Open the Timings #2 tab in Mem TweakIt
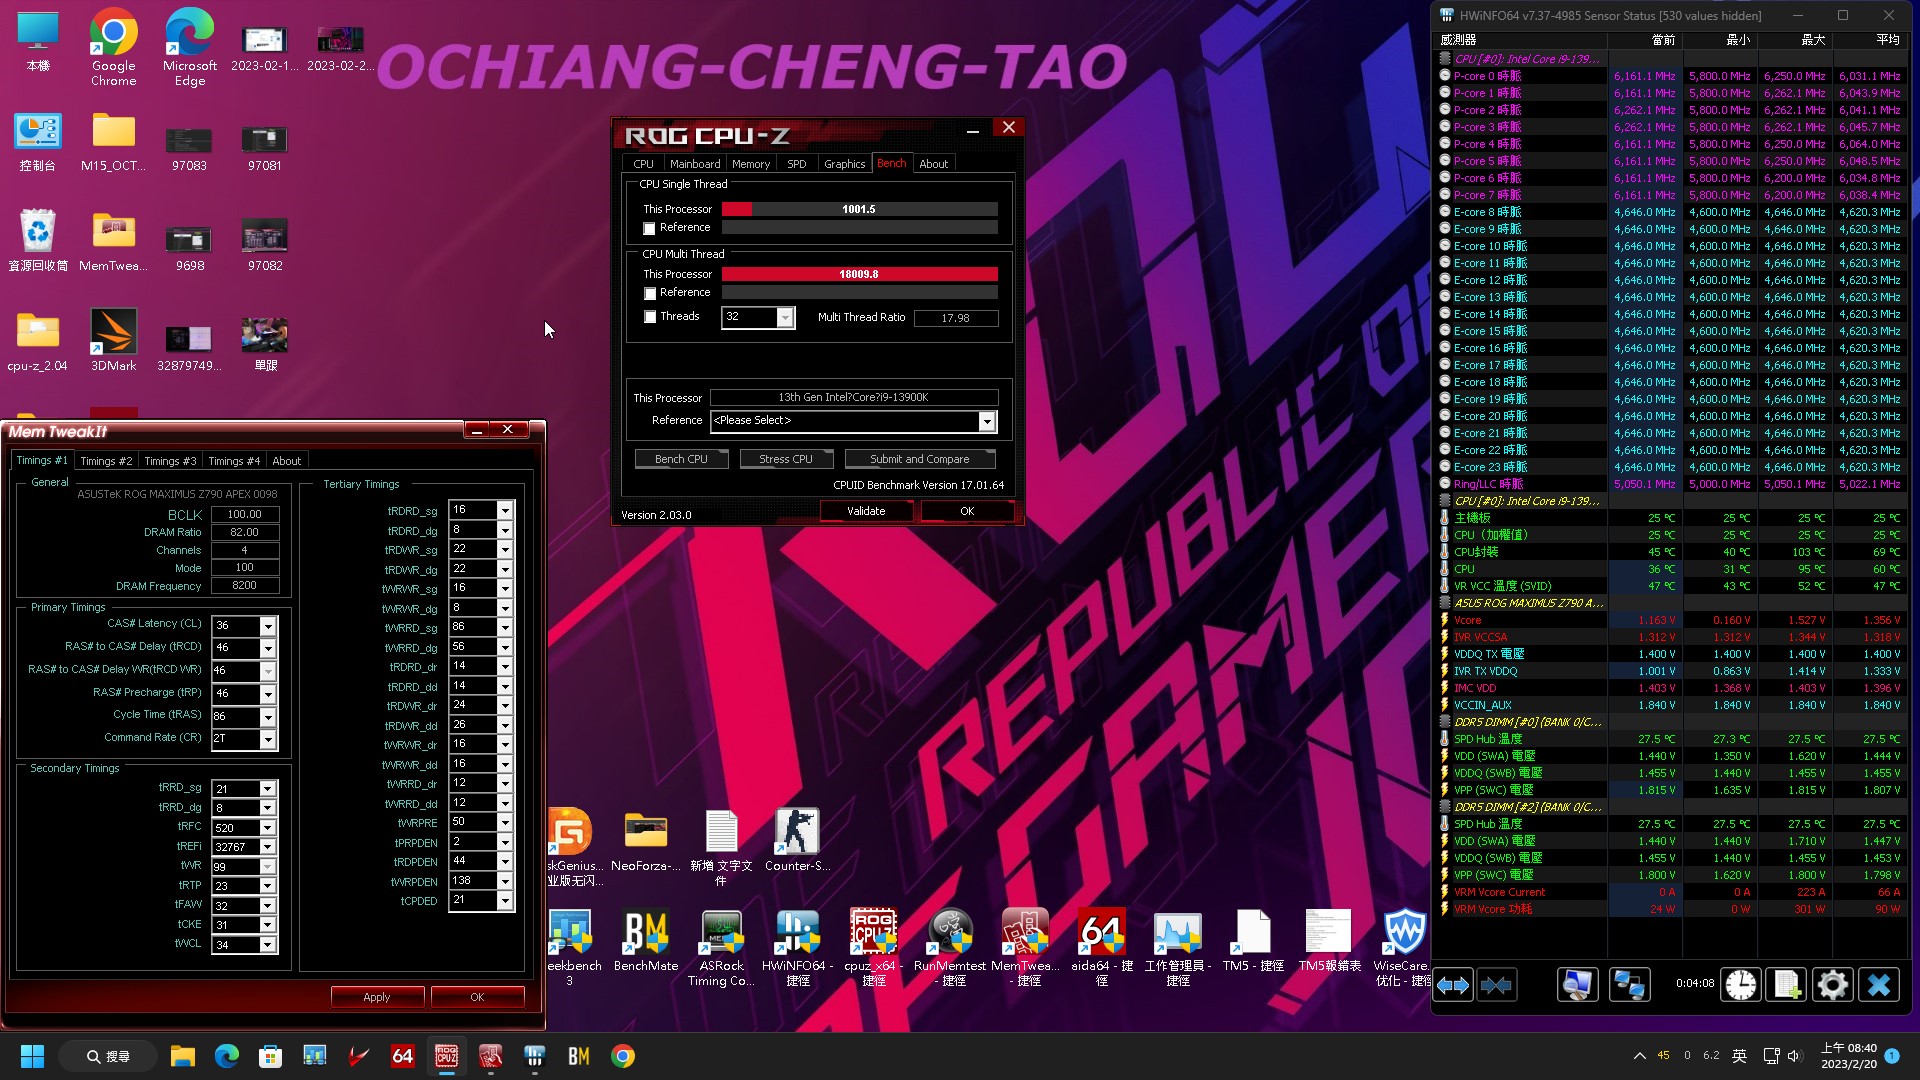Viewport: 1920px width, 1080px height. pos(105,460)
